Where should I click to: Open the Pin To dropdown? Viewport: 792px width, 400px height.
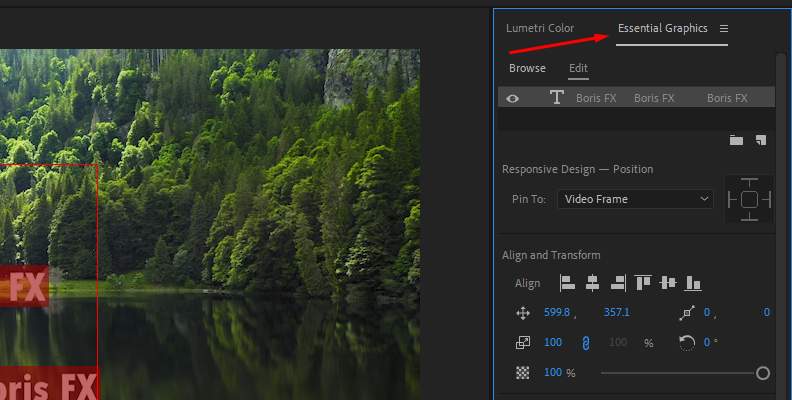coord(634,199)
